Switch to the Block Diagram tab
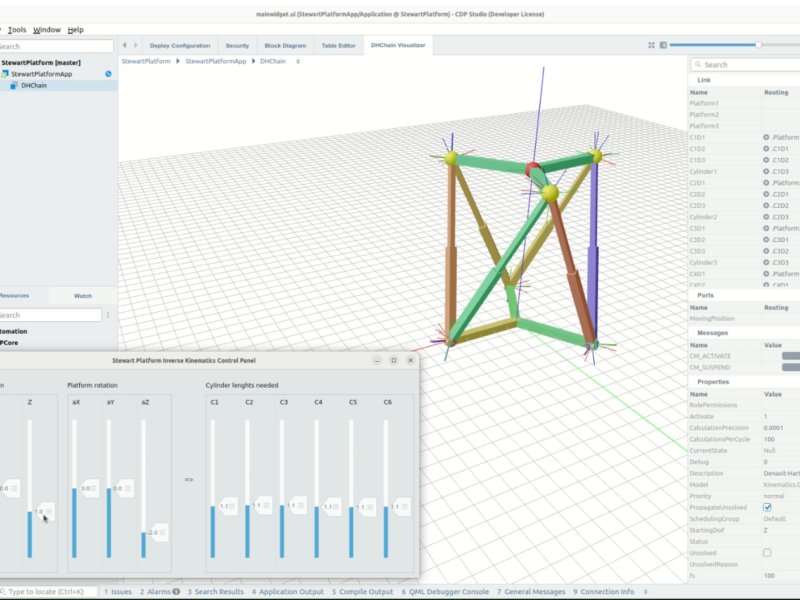 tap(288, 45)
